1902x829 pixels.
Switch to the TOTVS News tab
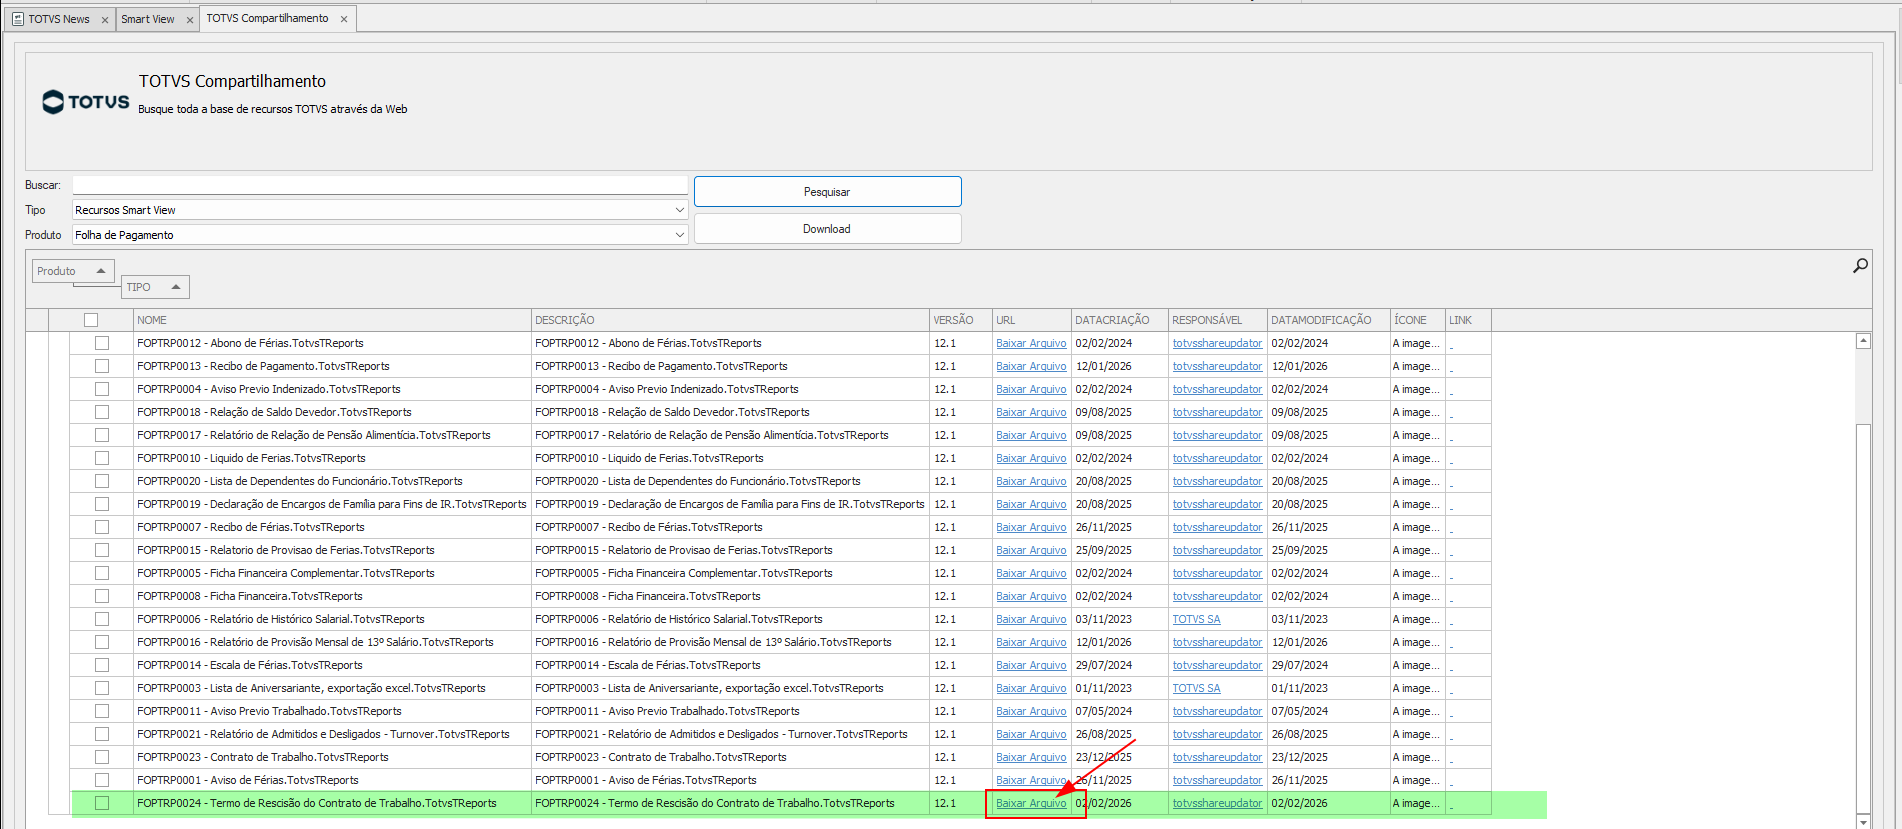click(x=59, y=19)
